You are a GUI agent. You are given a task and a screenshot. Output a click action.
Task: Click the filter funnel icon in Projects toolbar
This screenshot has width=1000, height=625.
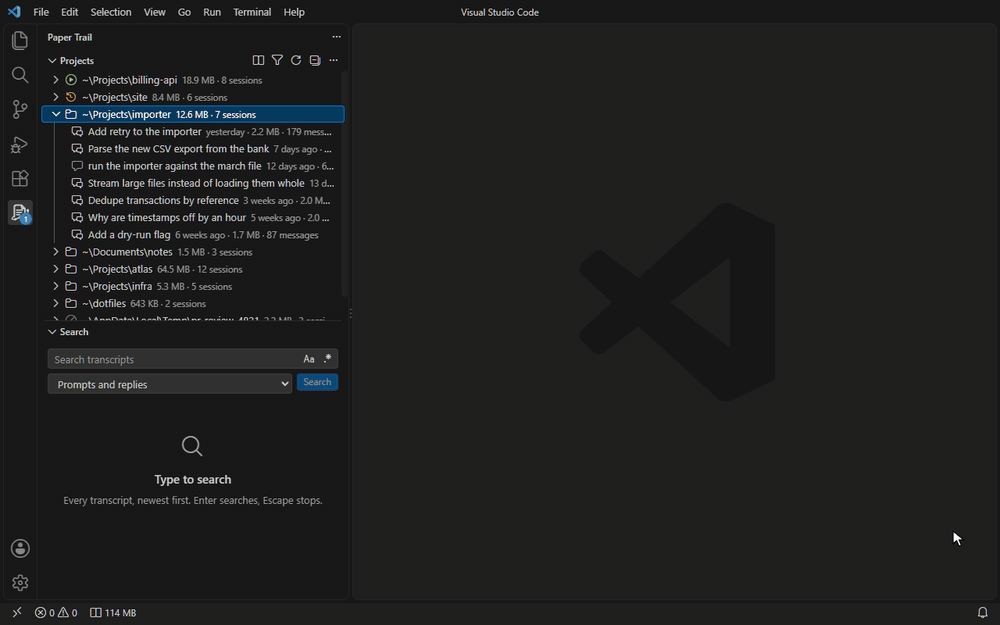[277, 60]
